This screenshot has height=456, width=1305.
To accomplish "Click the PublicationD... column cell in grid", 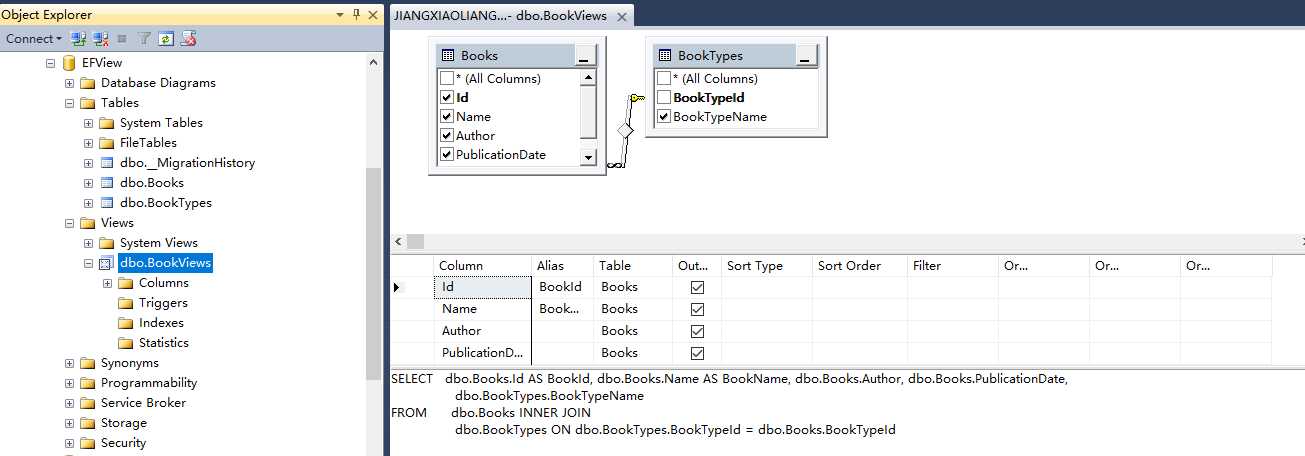I will click(x=484, y=353).
